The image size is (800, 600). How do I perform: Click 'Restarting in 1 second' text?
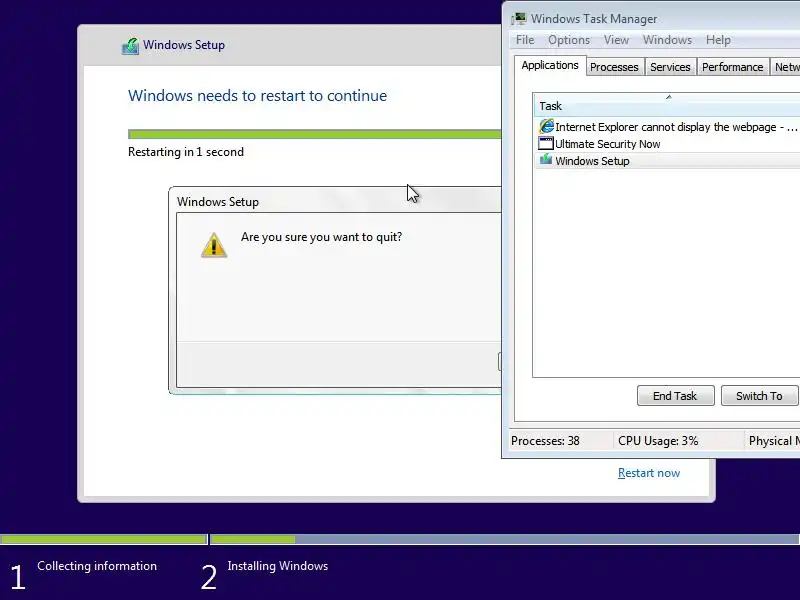pyautogui.click(x=186, y=152)
